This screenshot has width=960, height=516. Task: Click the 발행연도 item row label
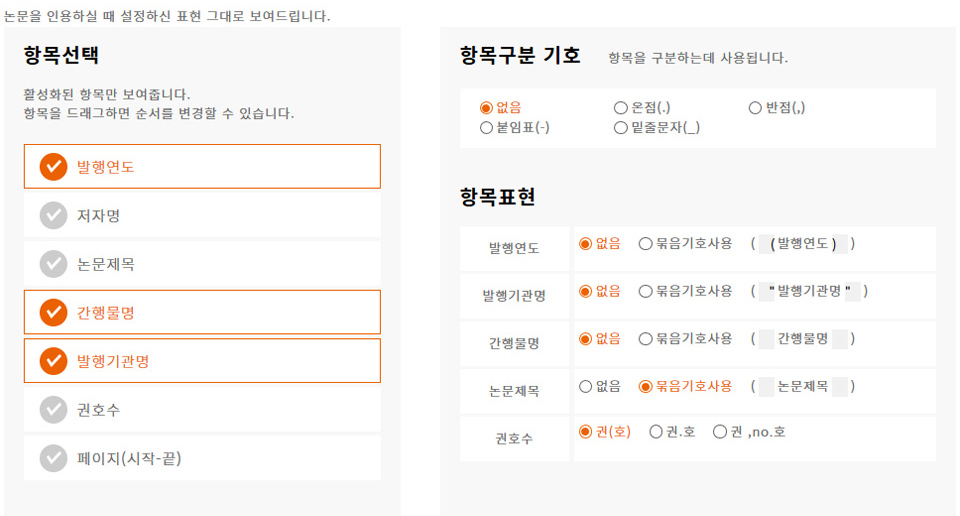click(105, 167)
